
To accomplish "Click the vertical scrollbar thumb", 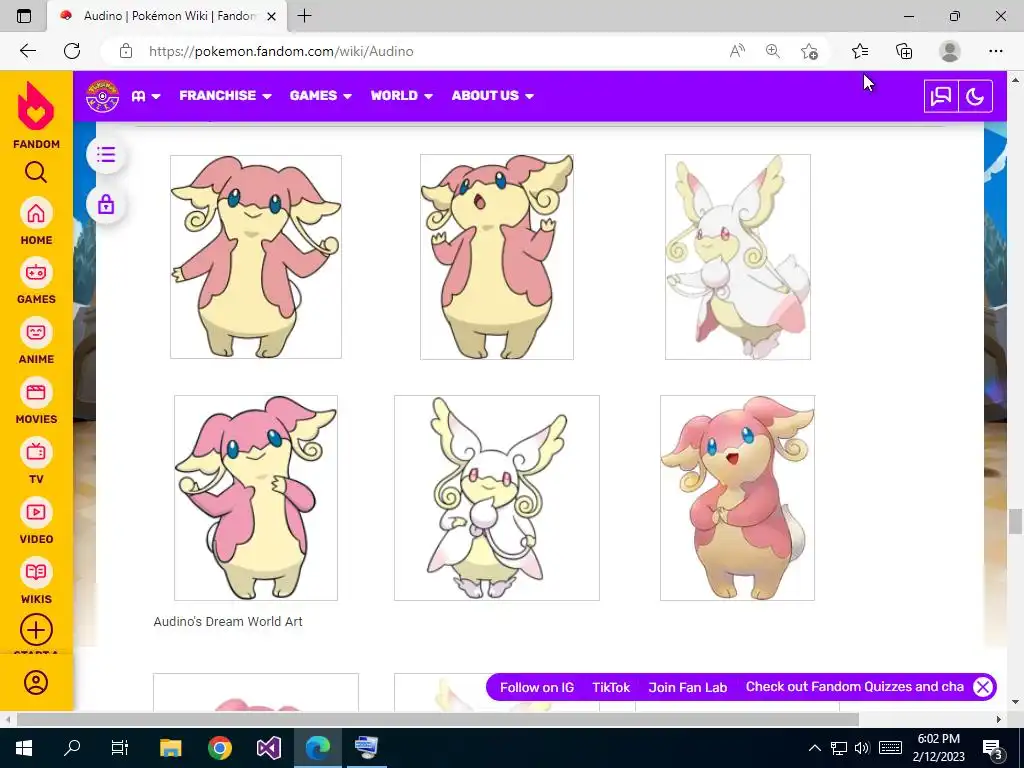I will pyautogui.click(x=1015, y=522).
